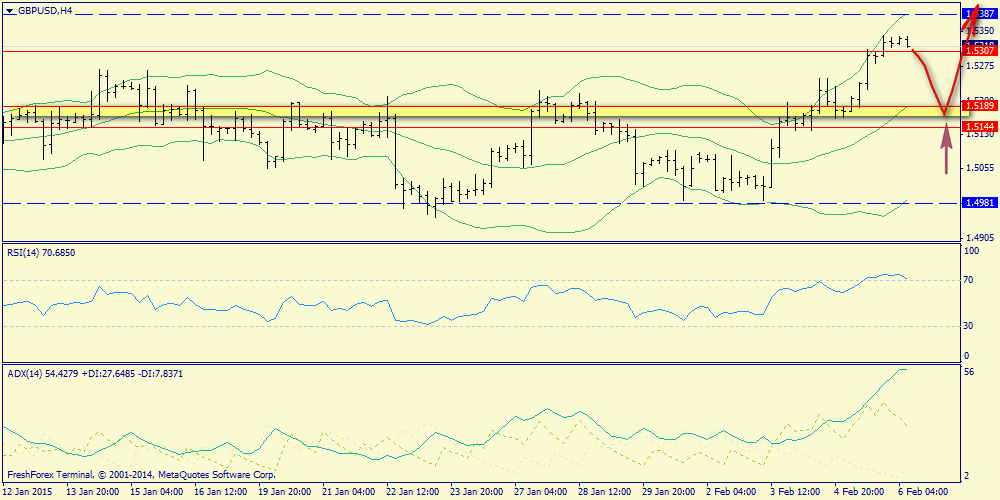This screenshot has width=1000, height=500.
Task: Expand the dropdown arrow beside GBPUSD,H4
Action: pyautogui.click(x=8, y=11)
